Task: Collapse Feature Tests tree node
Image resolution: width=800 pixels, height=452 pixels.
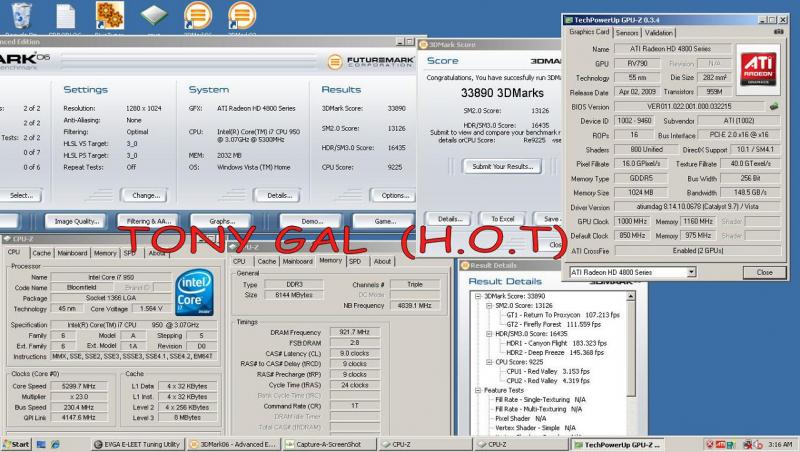Action: pos(478,390)
